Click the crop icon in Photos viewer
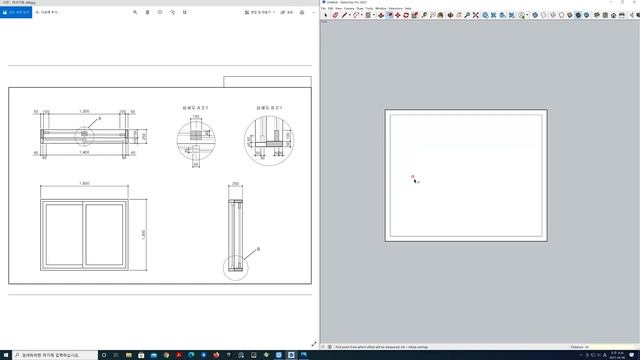This screenshot has height=360, width=640. 184,12
